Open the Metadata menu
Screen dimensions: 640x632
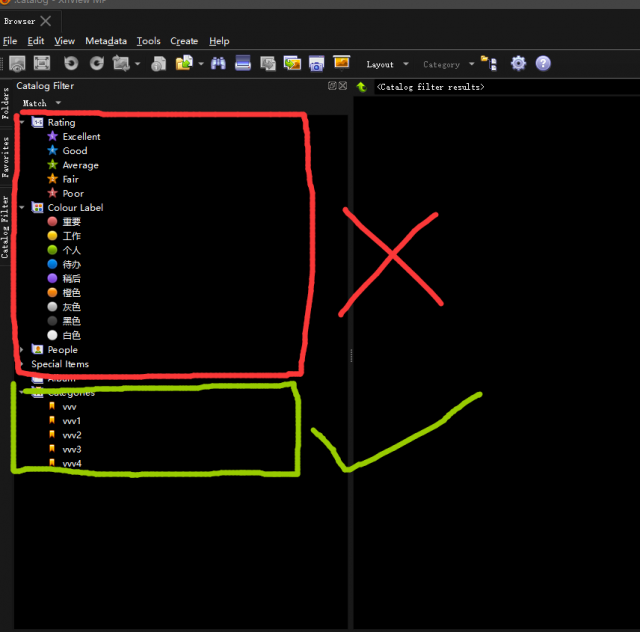click(106, 41)
